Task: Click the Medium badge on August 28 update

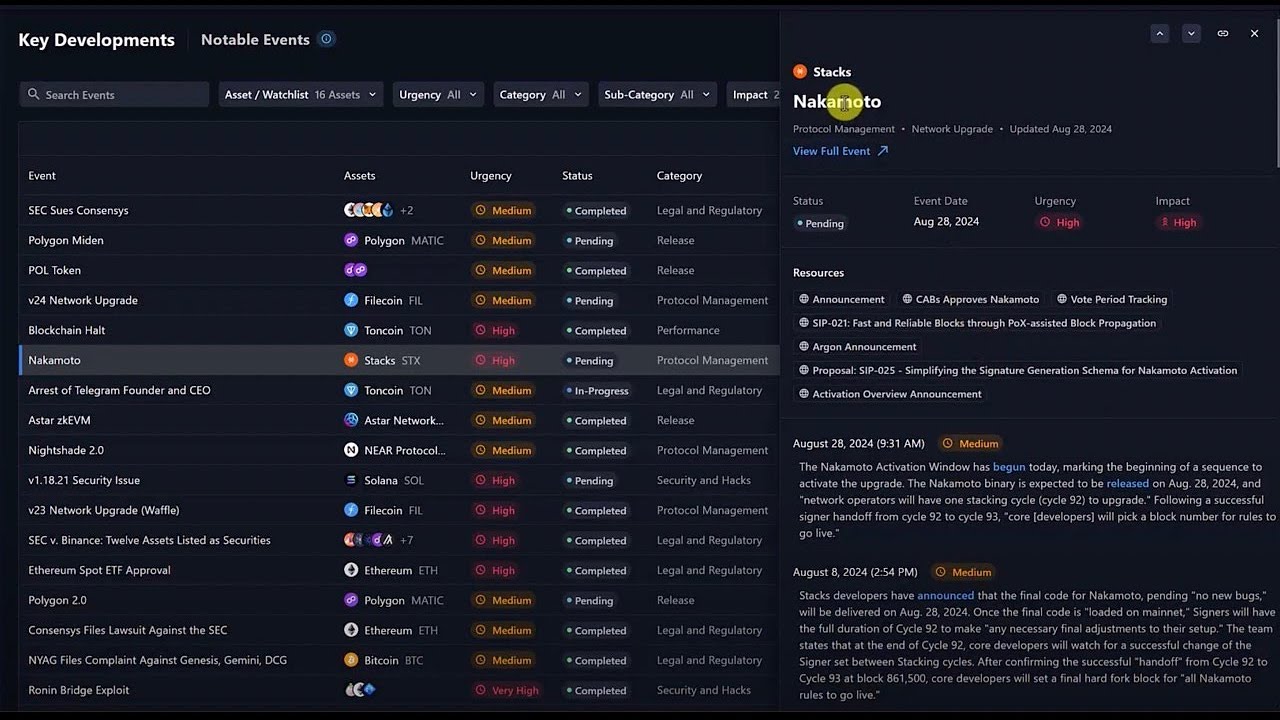Action: pyautogui.click(x=970, y=443)
